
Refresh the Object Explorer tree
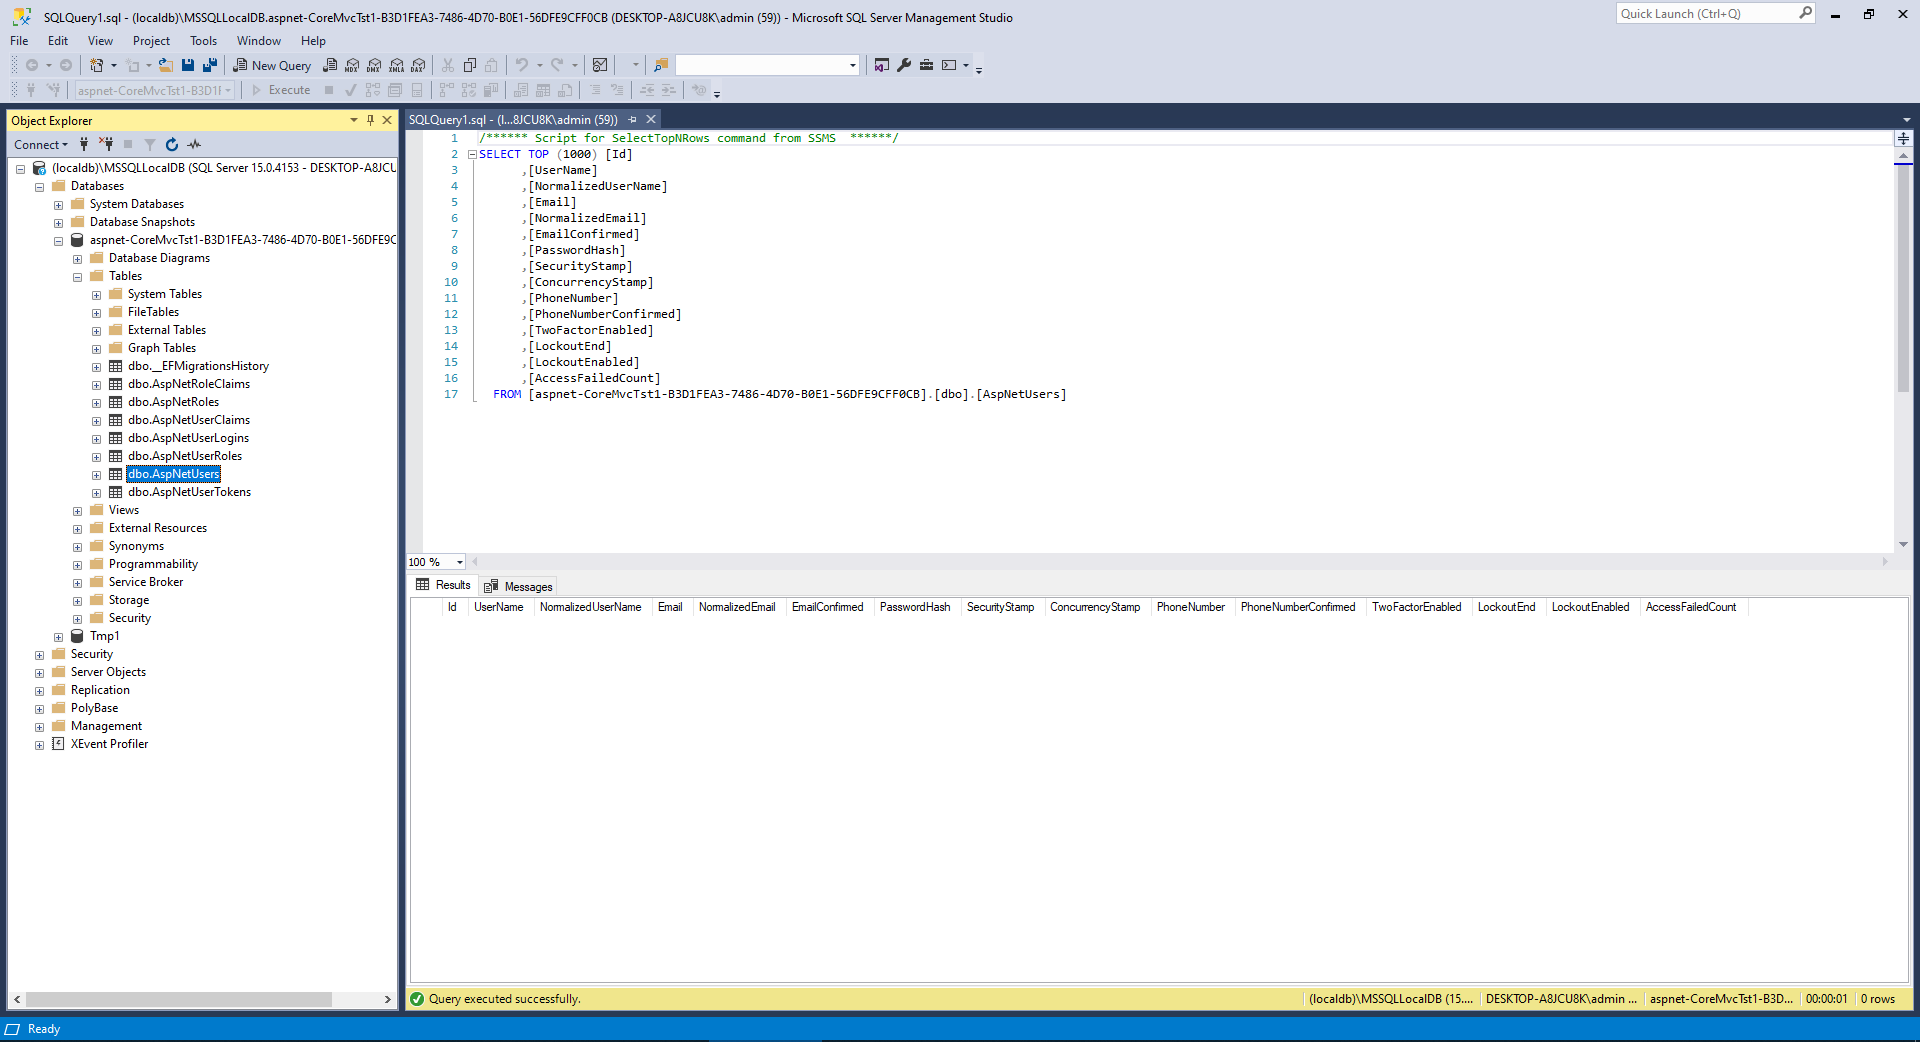172,144
